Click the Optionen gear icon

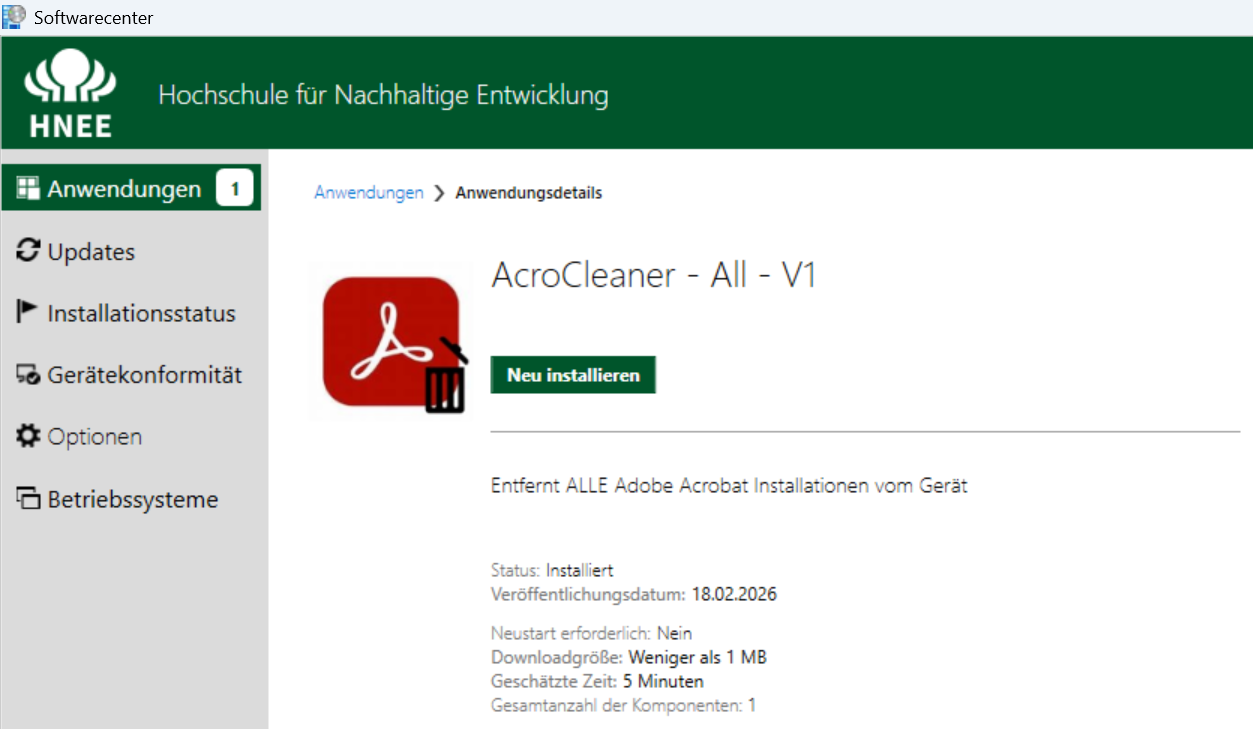[28, 437]
